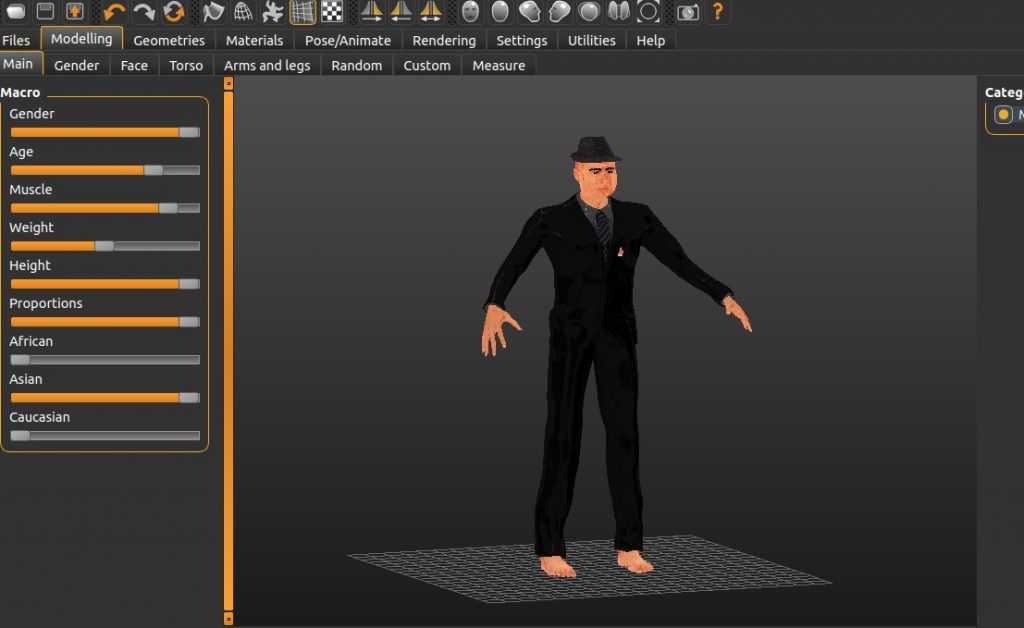
Task: Open the Geometries tab
Action: pos(169,41)
